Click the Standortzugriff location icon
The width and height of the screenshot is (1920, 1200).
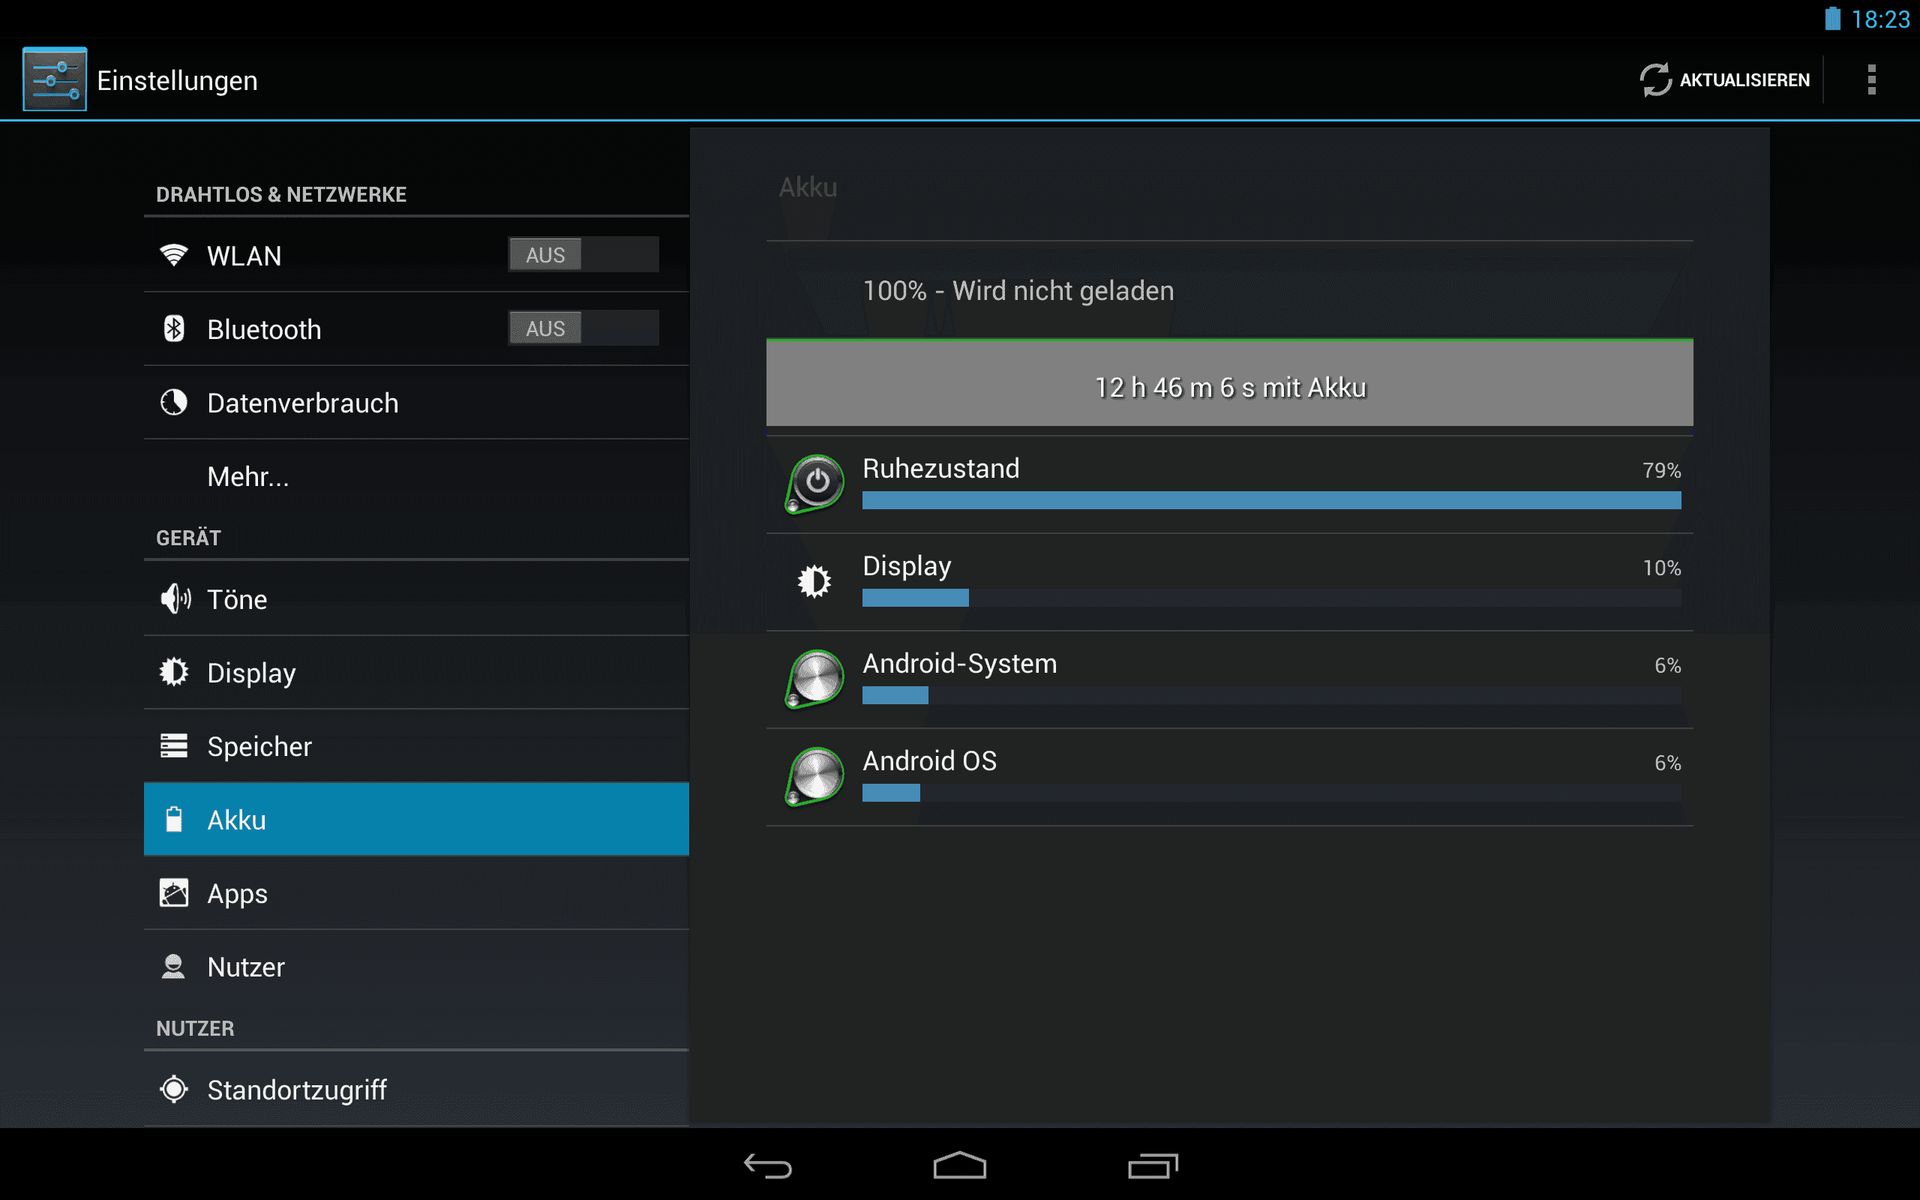174,1089
